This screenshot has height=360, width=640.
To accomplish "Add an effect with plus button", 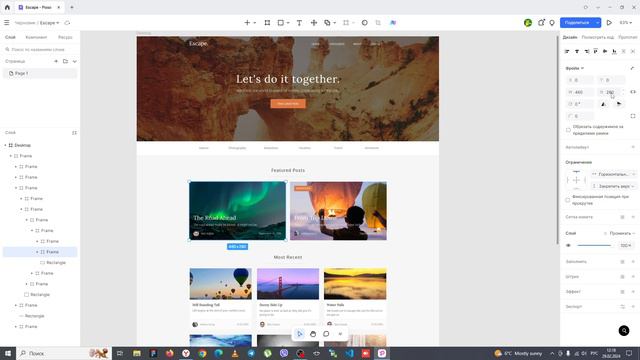I will click(633, 291).
